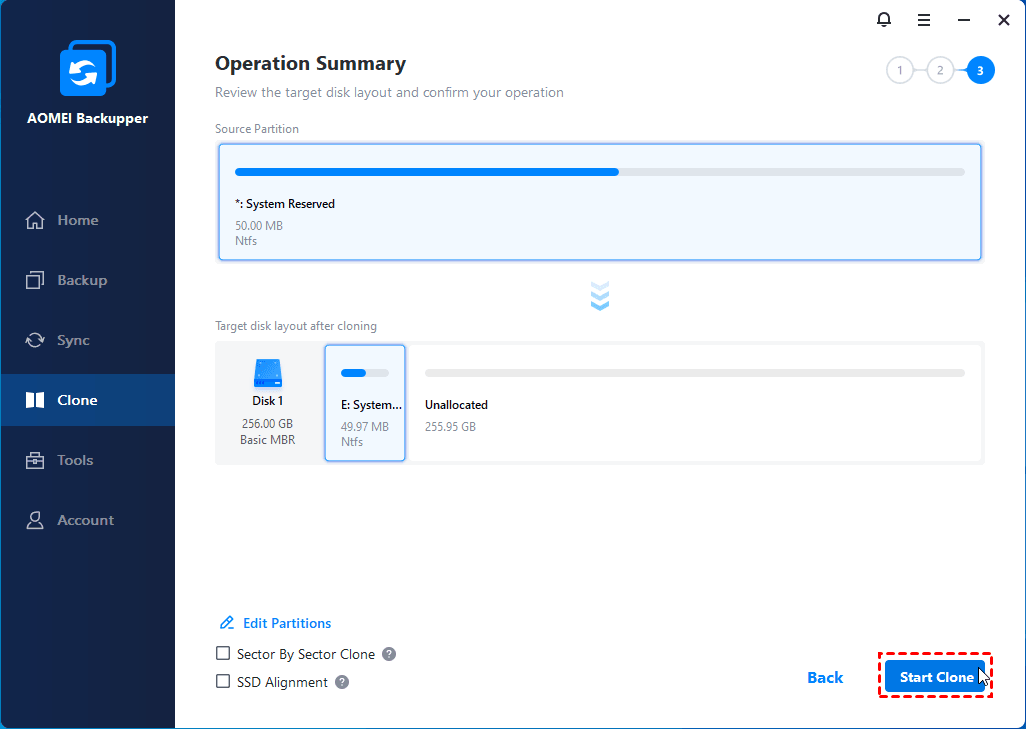
Task: Go Back to previous step
Action: pos(824,677)
